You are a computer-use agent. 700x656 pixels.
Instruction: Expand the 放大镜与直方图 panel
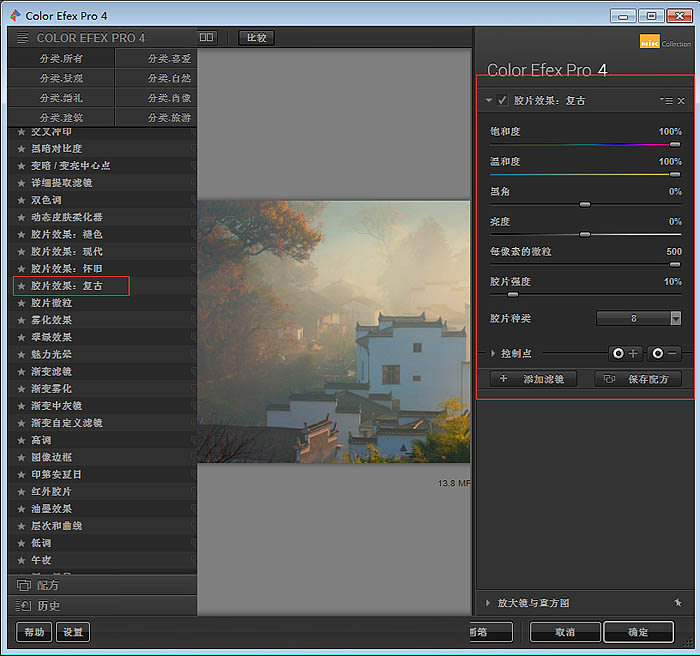488,603
